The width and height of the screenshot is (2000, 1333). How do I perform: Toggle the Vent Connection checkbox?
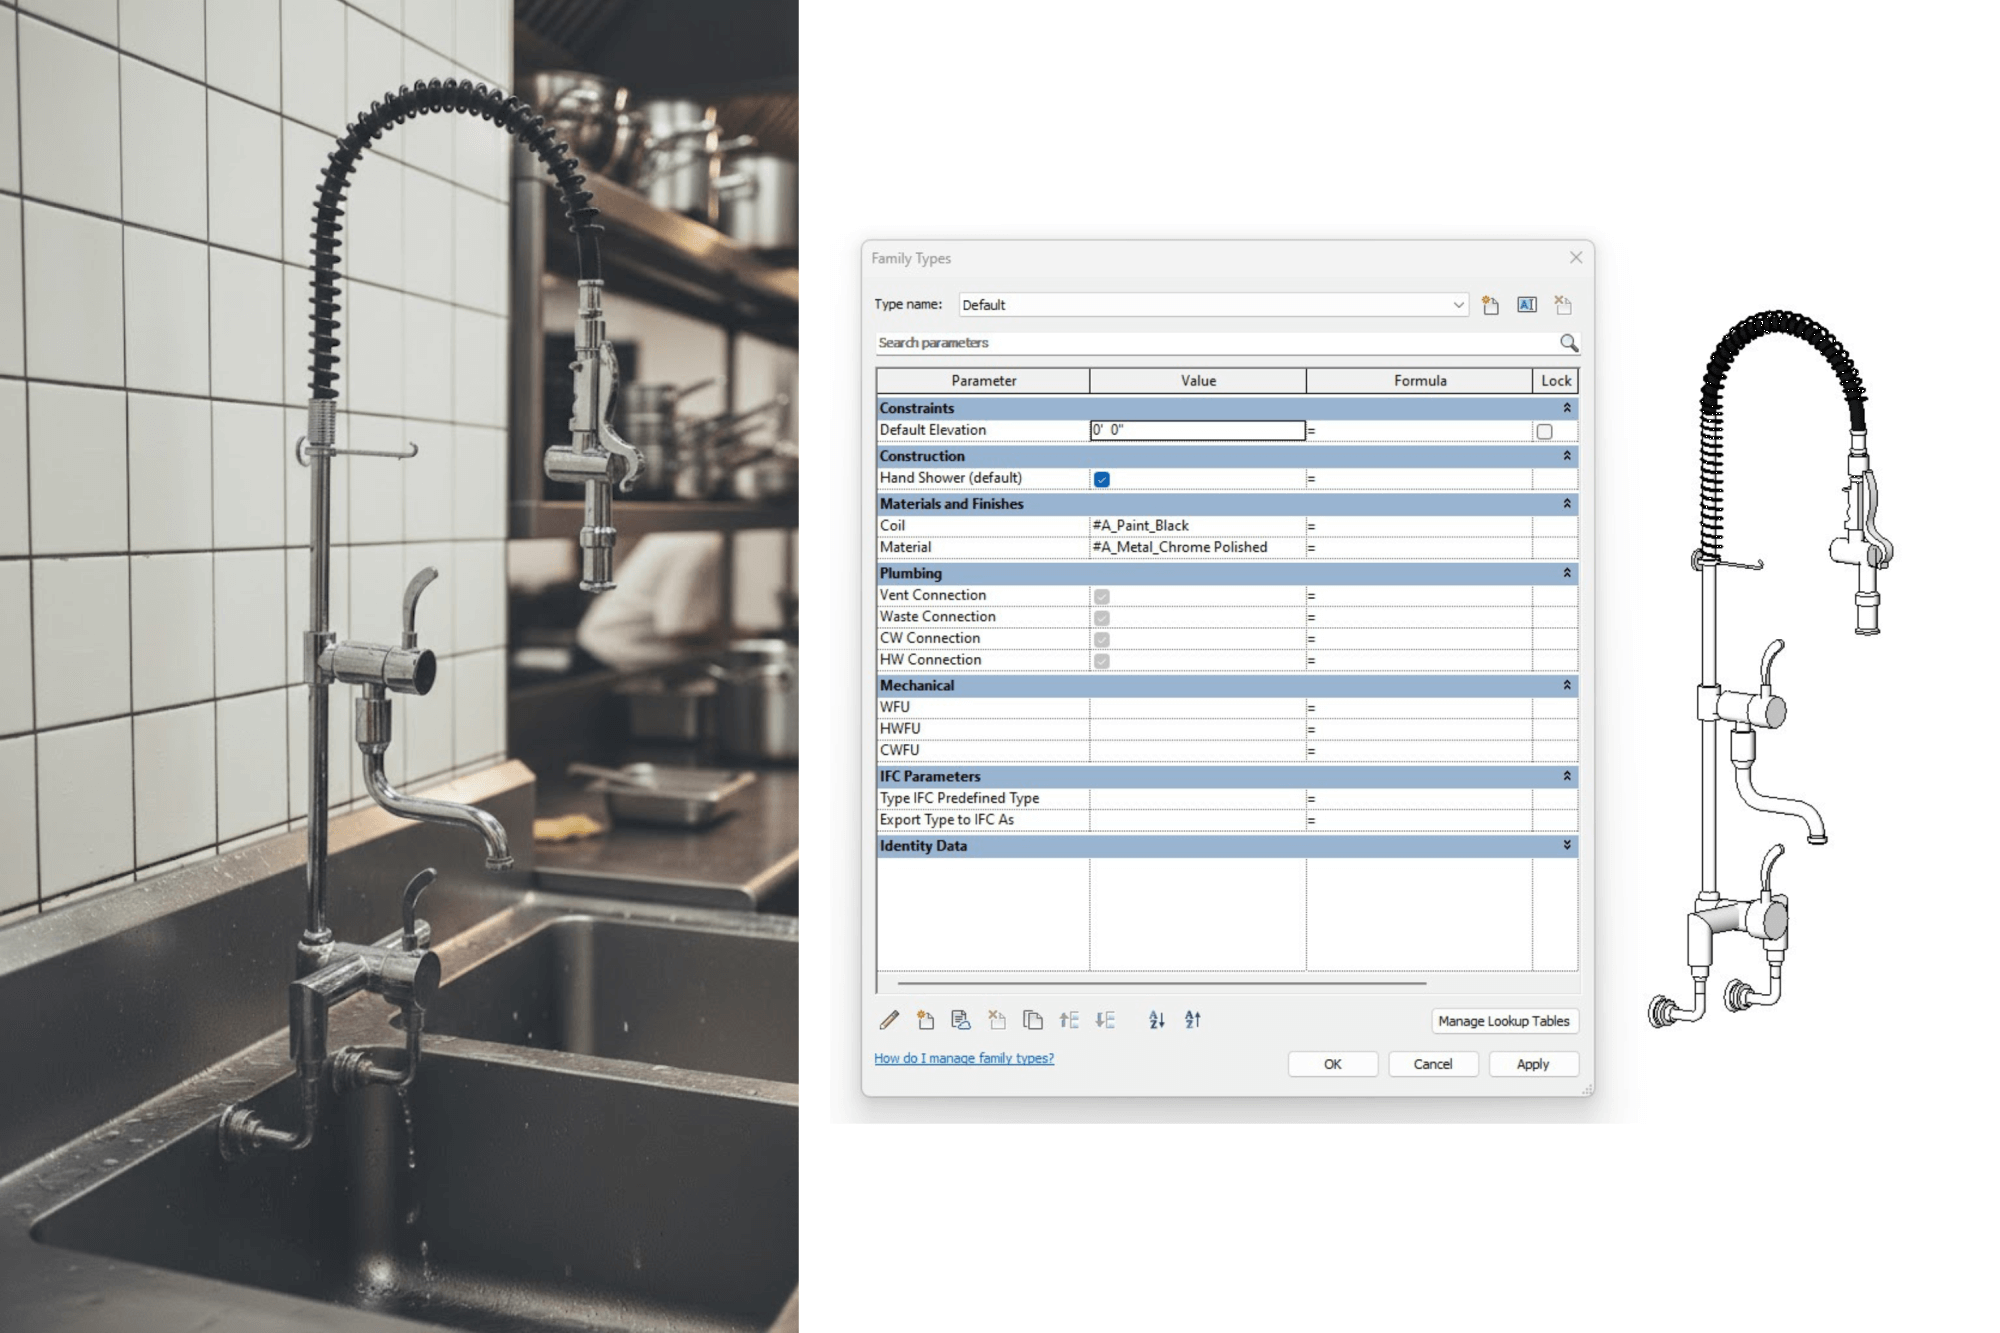coord(1101,595)
